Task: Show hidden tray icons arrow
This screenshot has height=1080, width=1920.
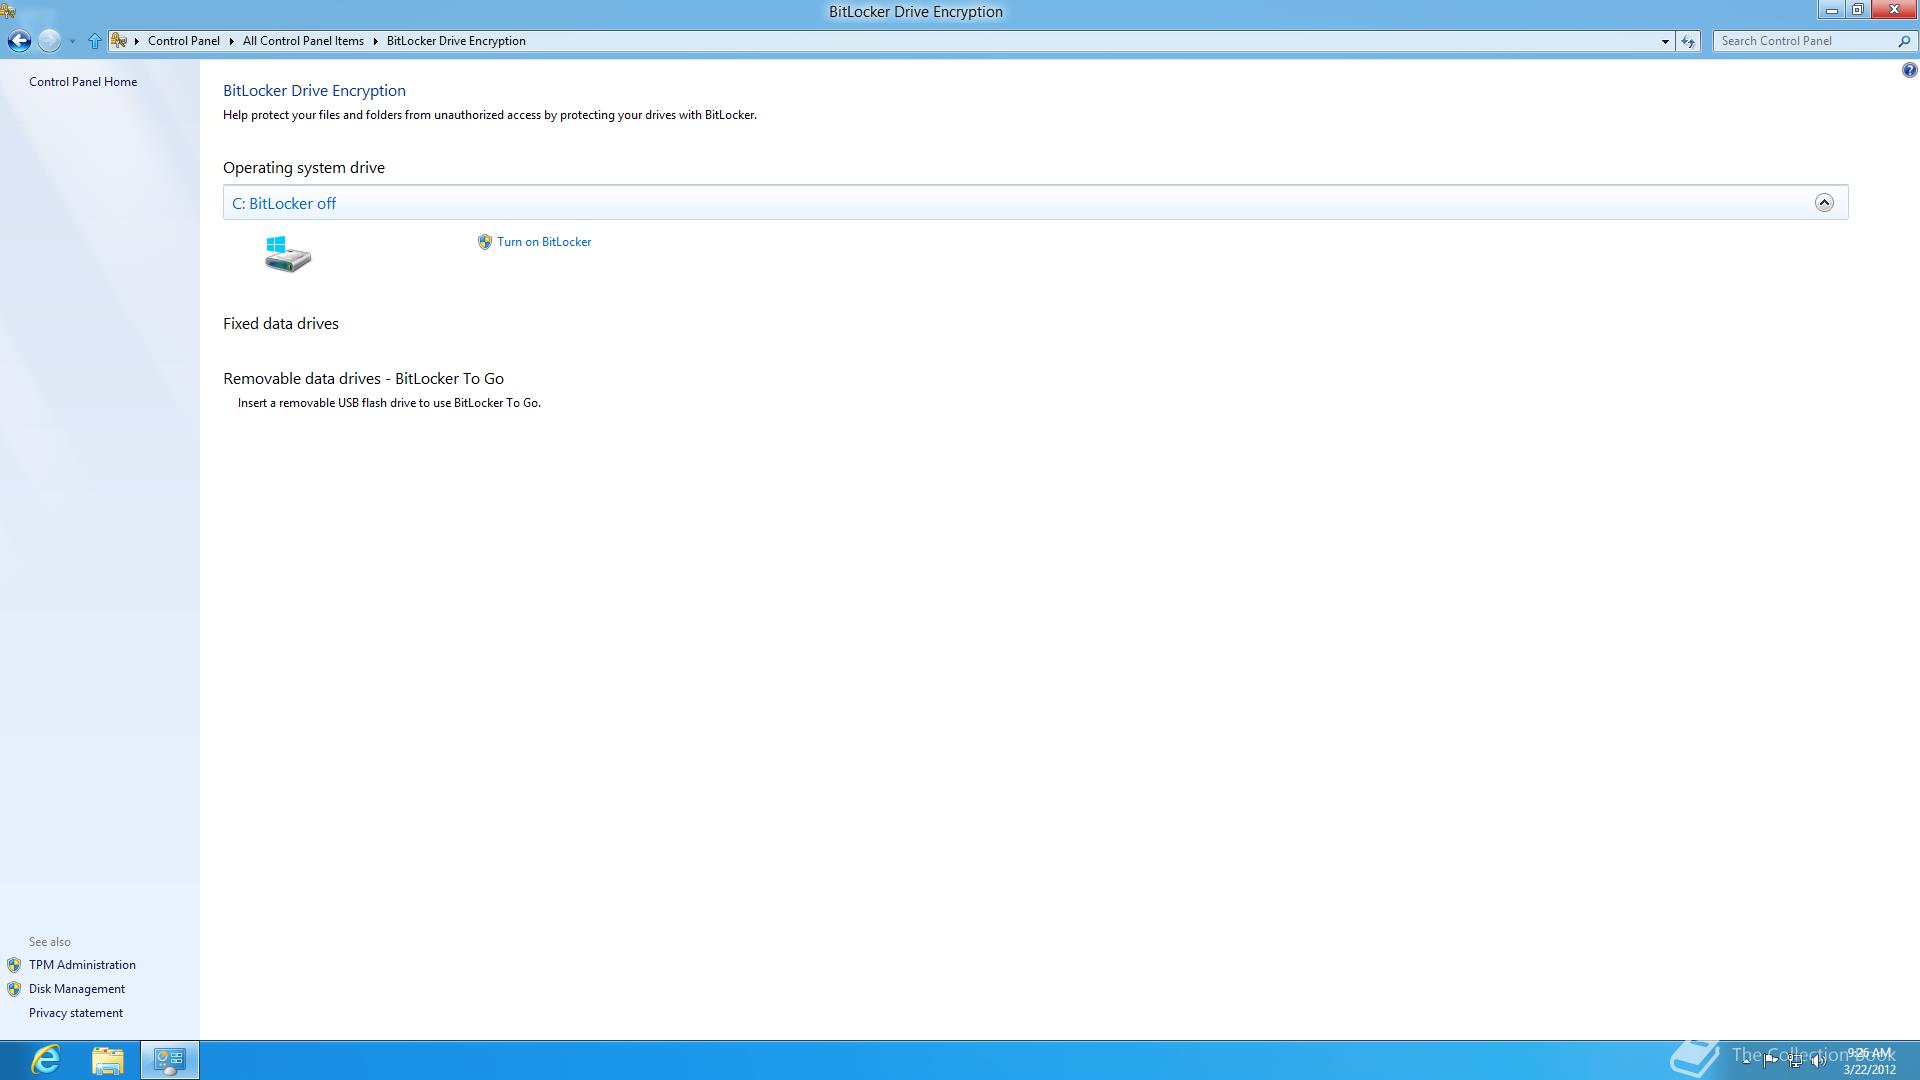Action: pos(1747,1060)
